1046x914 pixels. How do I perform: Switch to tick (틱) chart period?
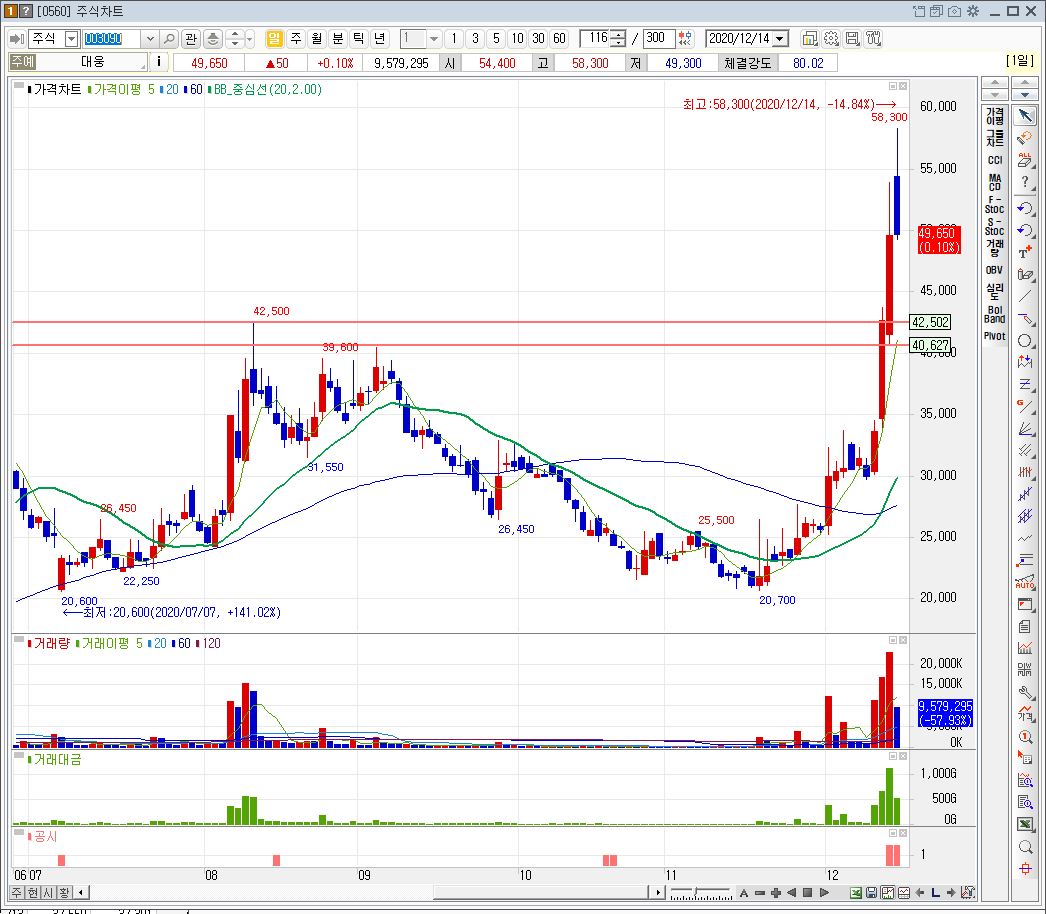[358, 39]
